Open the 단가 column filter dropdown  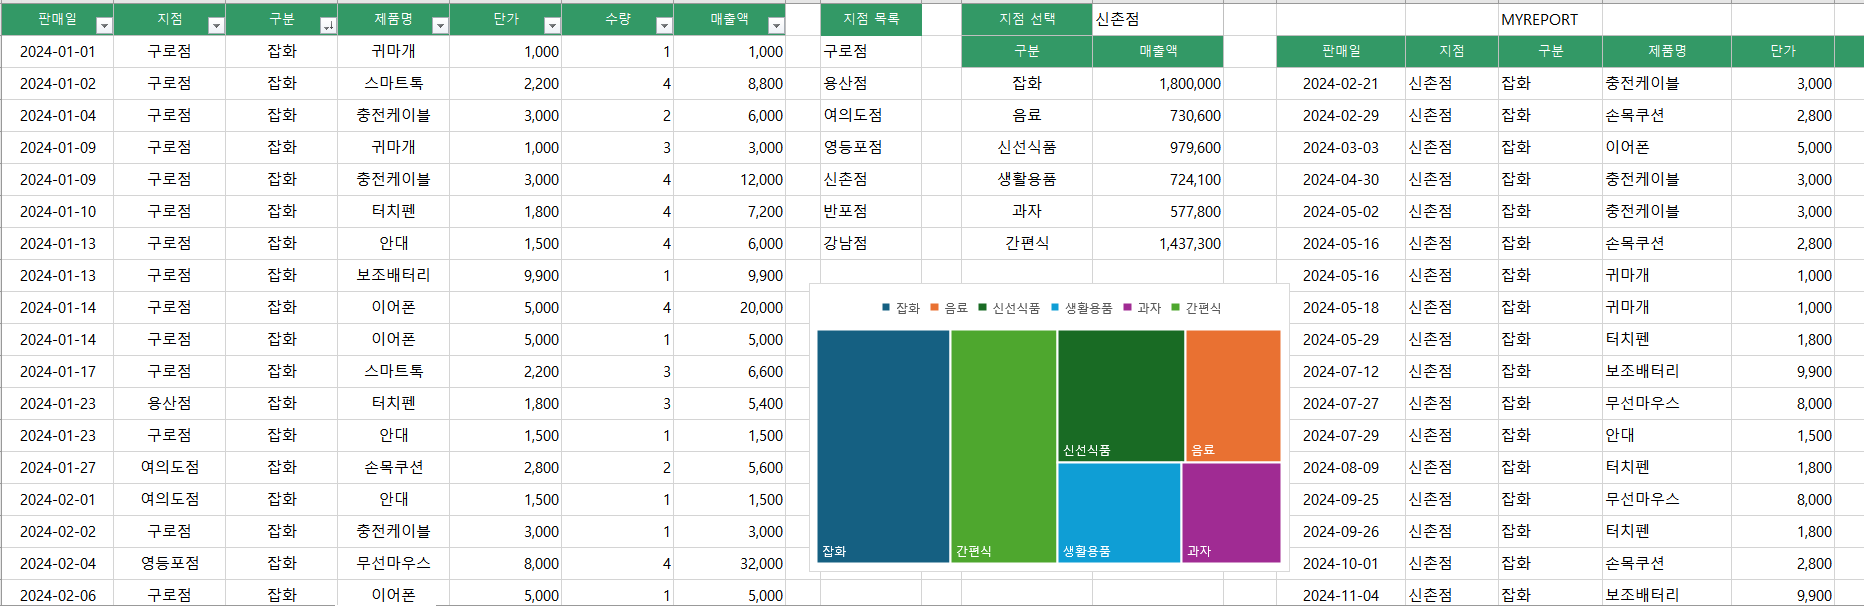point(552,25)
